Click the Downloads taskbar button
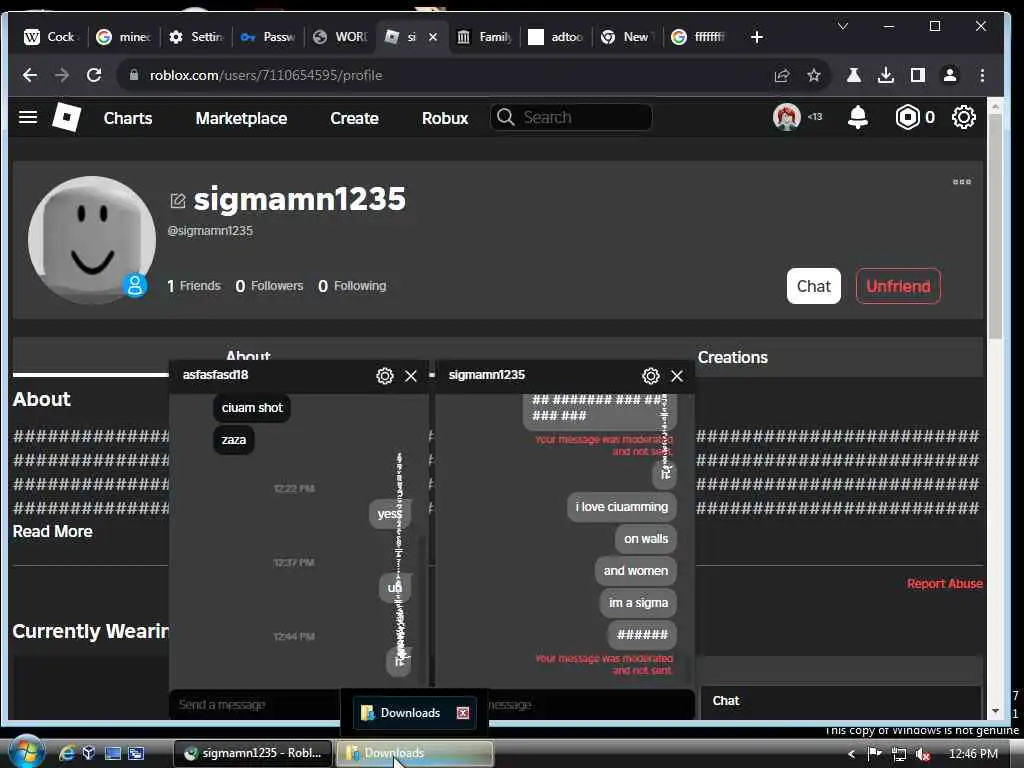Screen dimensions: 1024x768 click(415, 753)
